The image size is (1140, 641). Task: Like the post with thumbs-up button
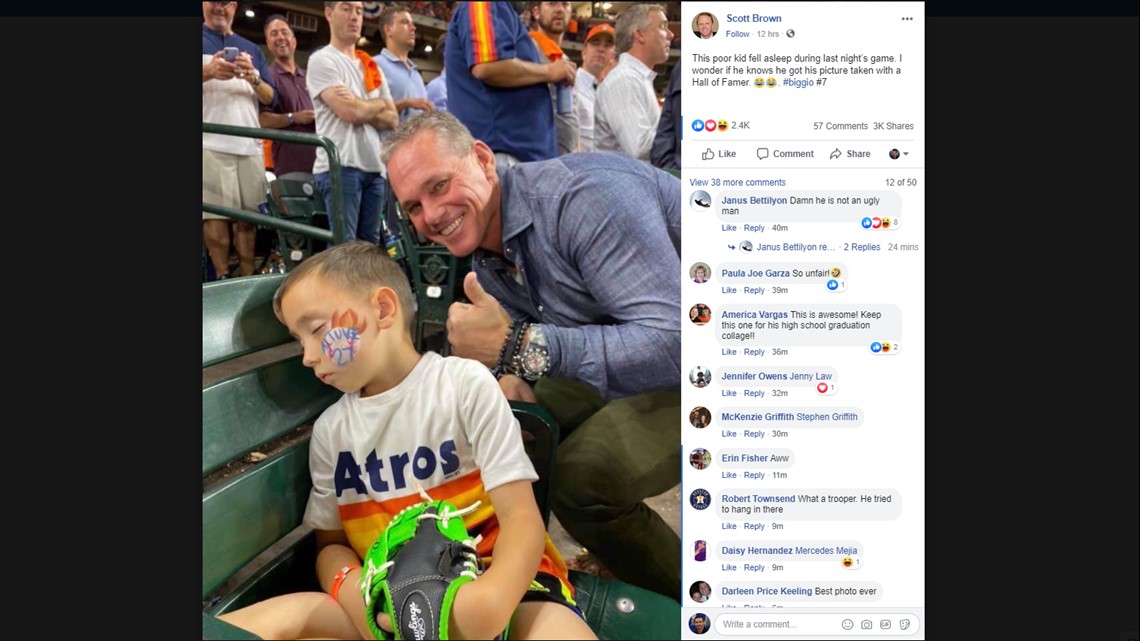pyautogui.click(x=719, y=154)
